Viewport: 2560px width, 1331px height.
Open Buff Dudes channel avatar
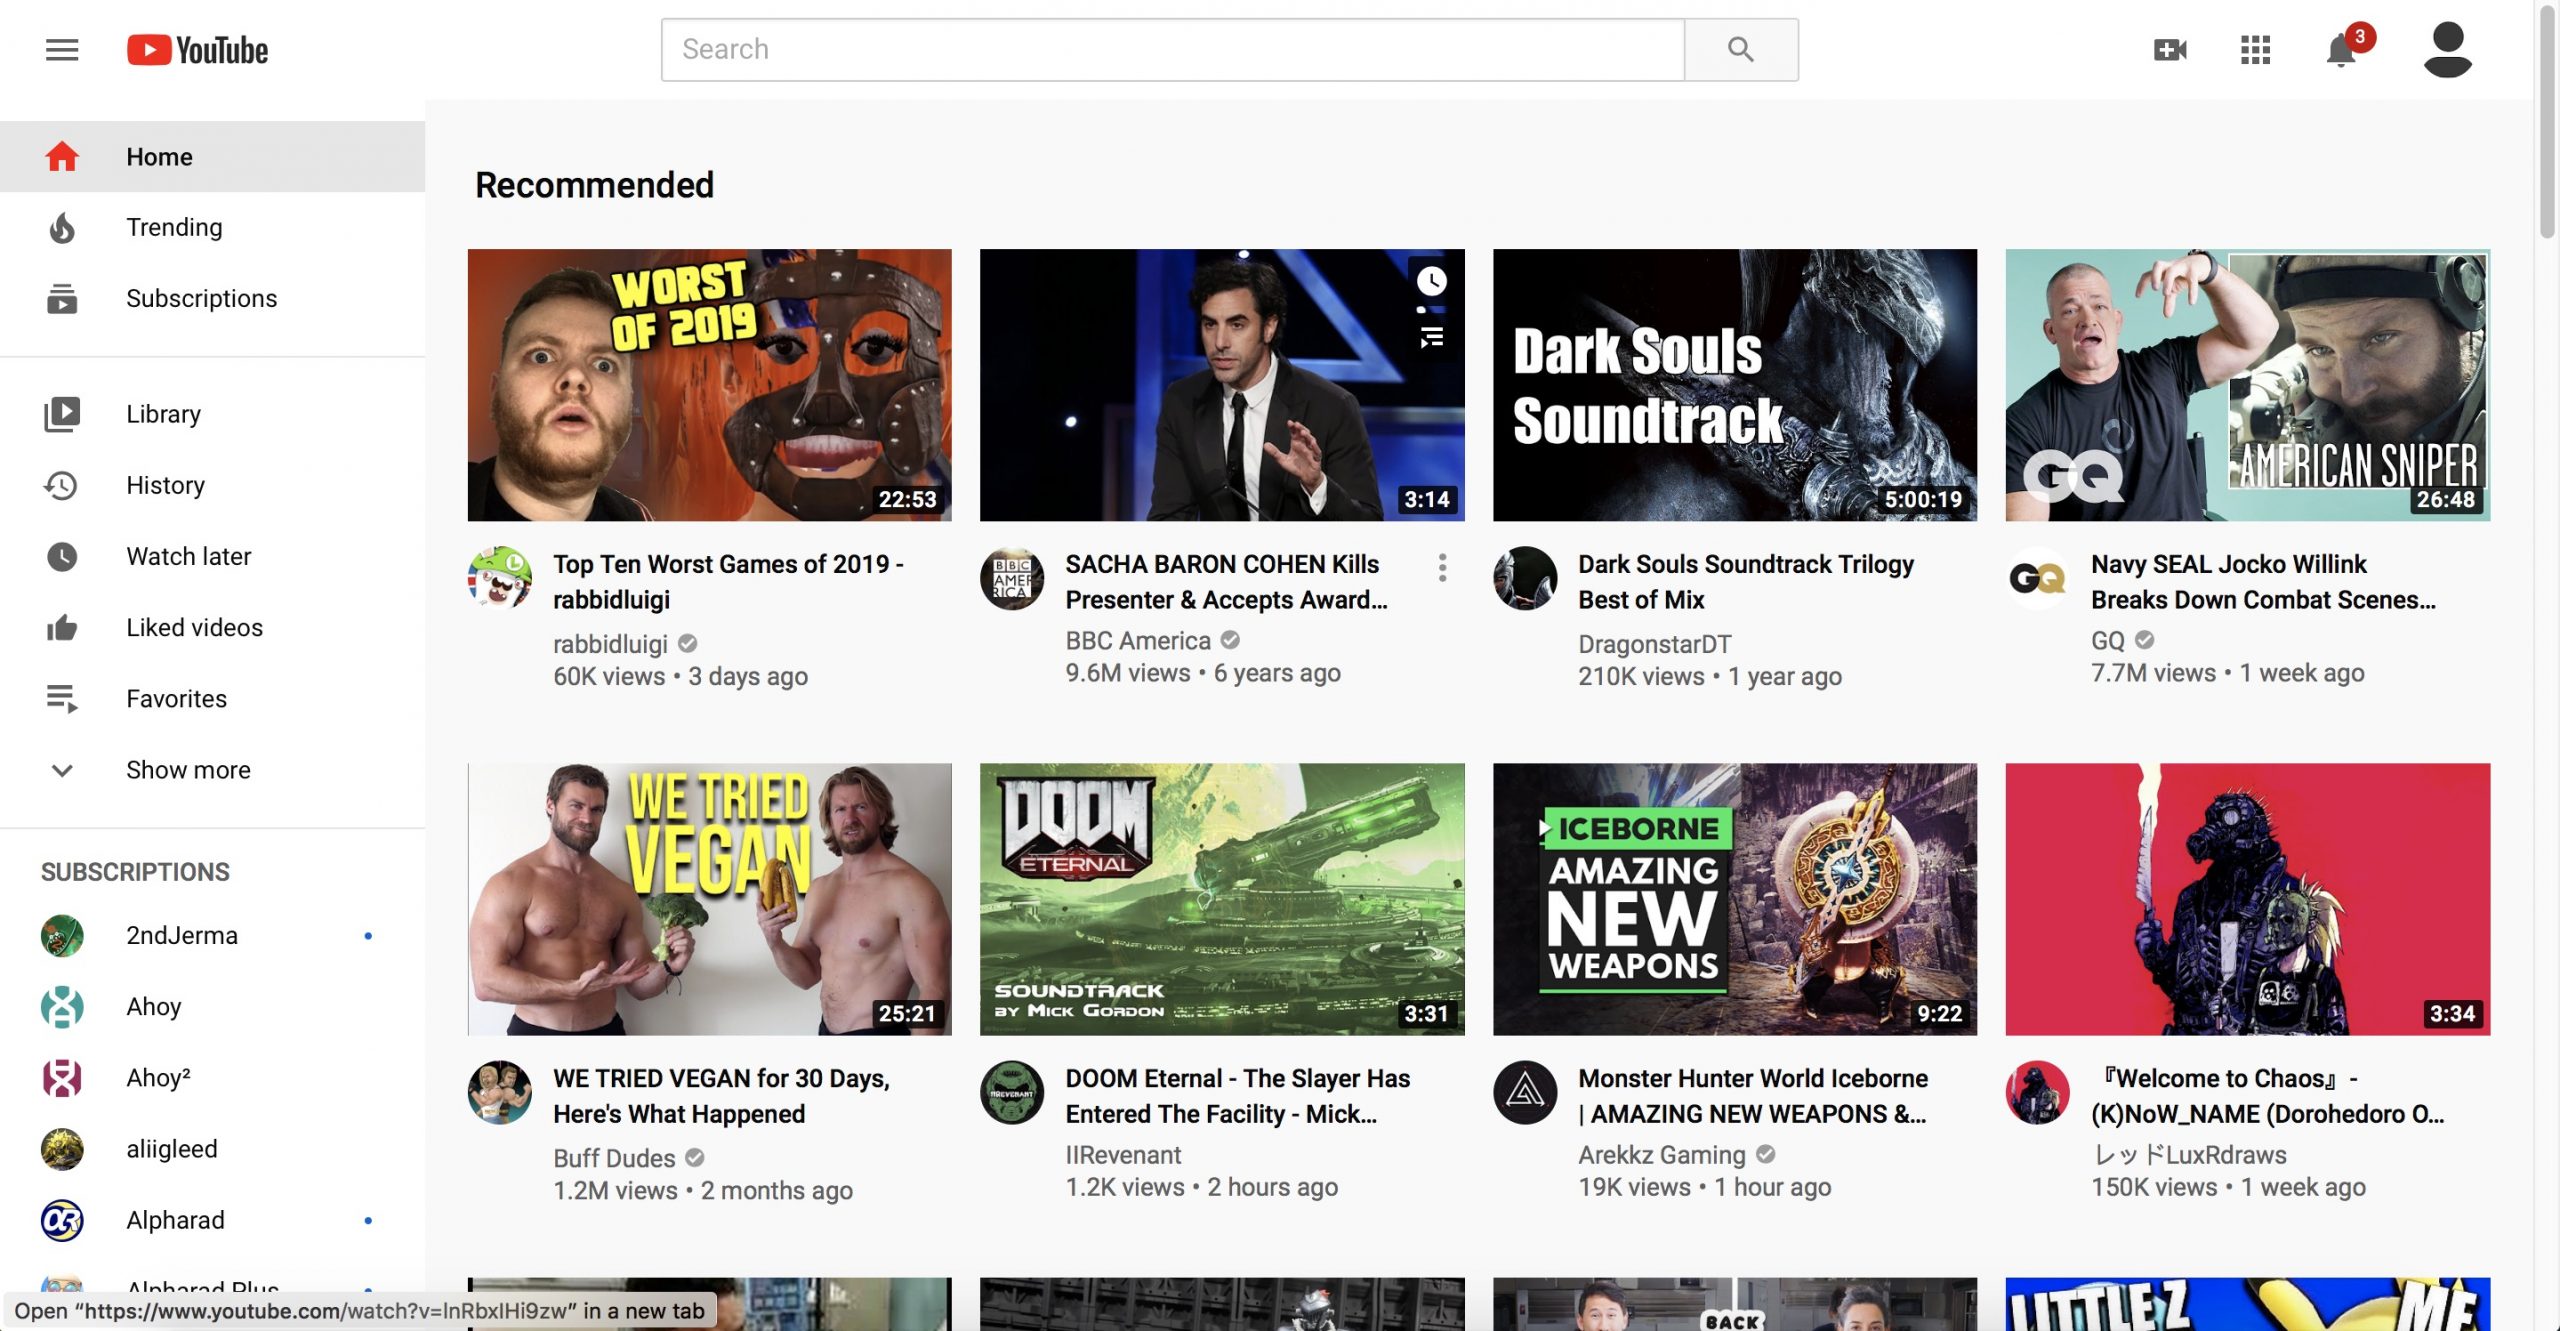[x=500, y=1092]
